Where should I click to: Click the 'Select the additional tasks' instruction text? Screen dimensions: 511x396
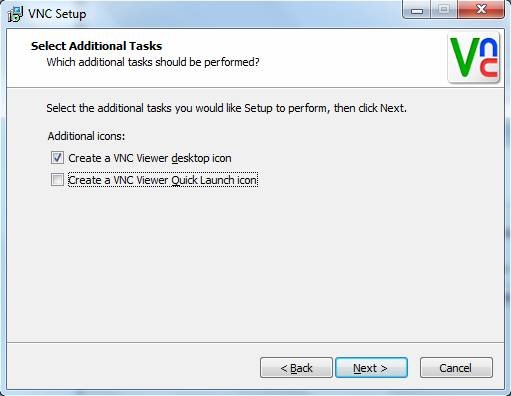[226, 108]
